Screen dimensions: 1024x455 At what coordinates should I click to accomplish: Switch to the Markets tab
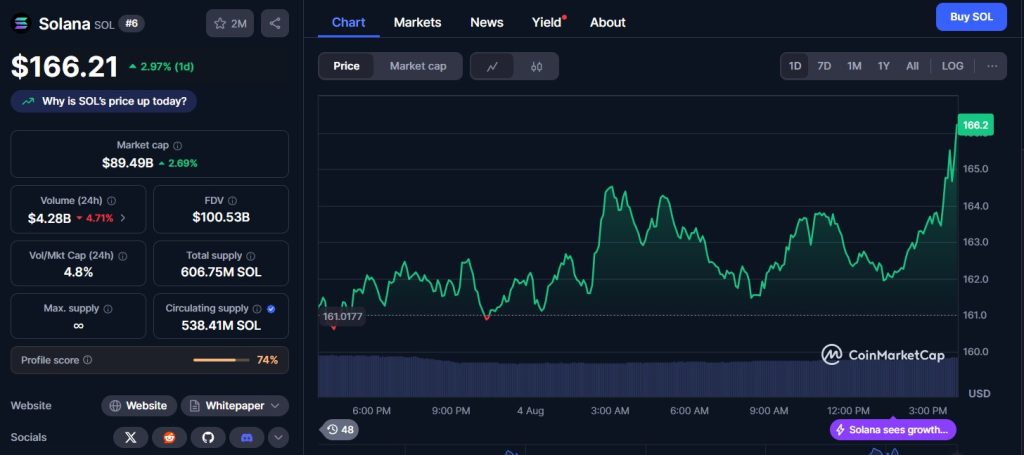(417, 22)
